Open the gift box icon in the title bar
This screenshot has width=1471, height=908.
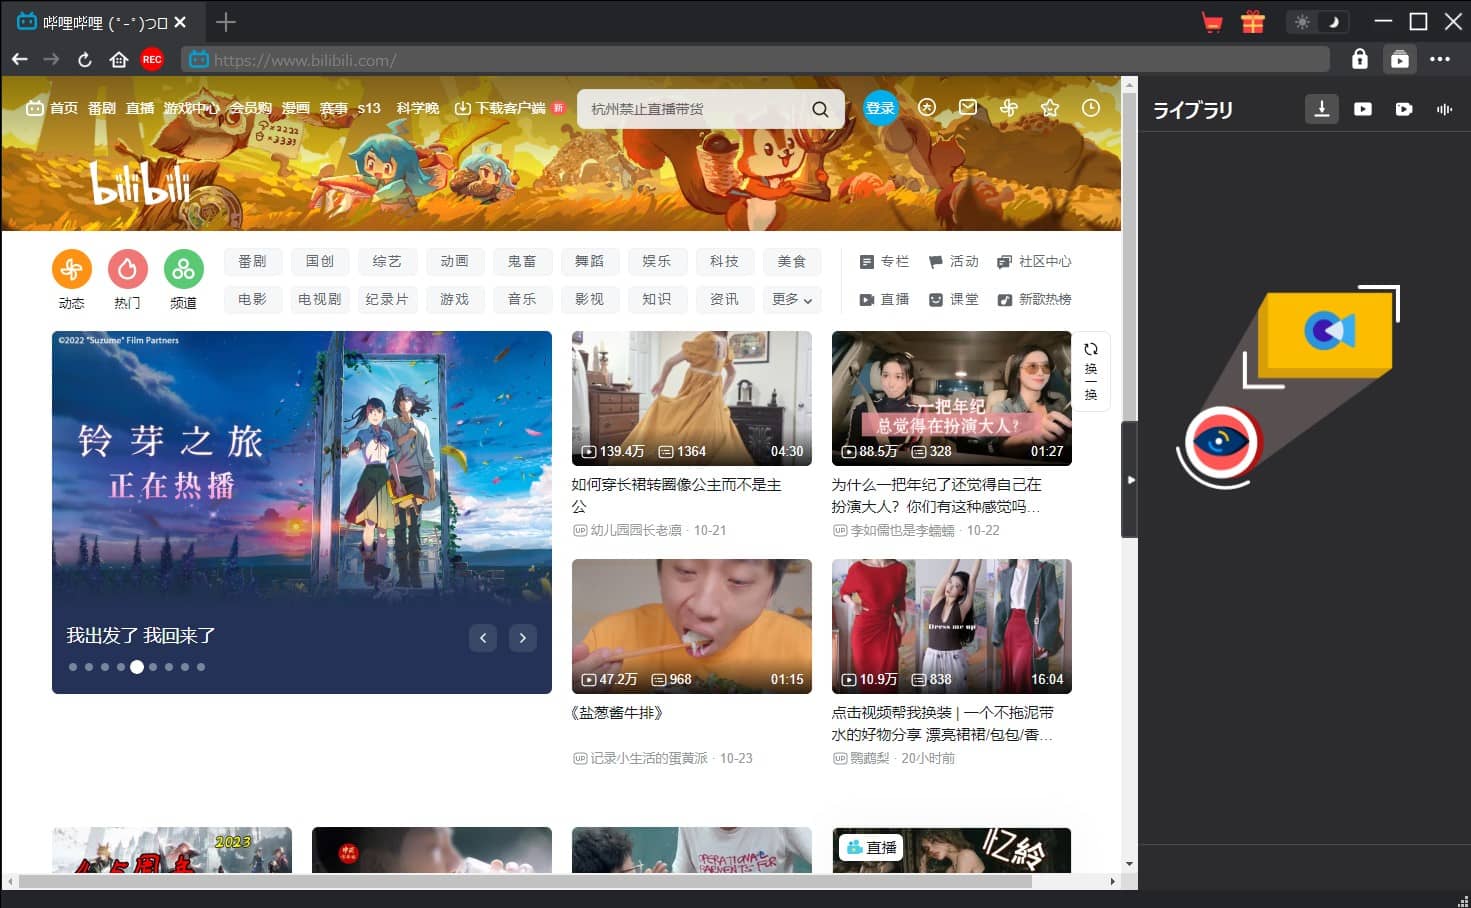(x=1253, y=22)
